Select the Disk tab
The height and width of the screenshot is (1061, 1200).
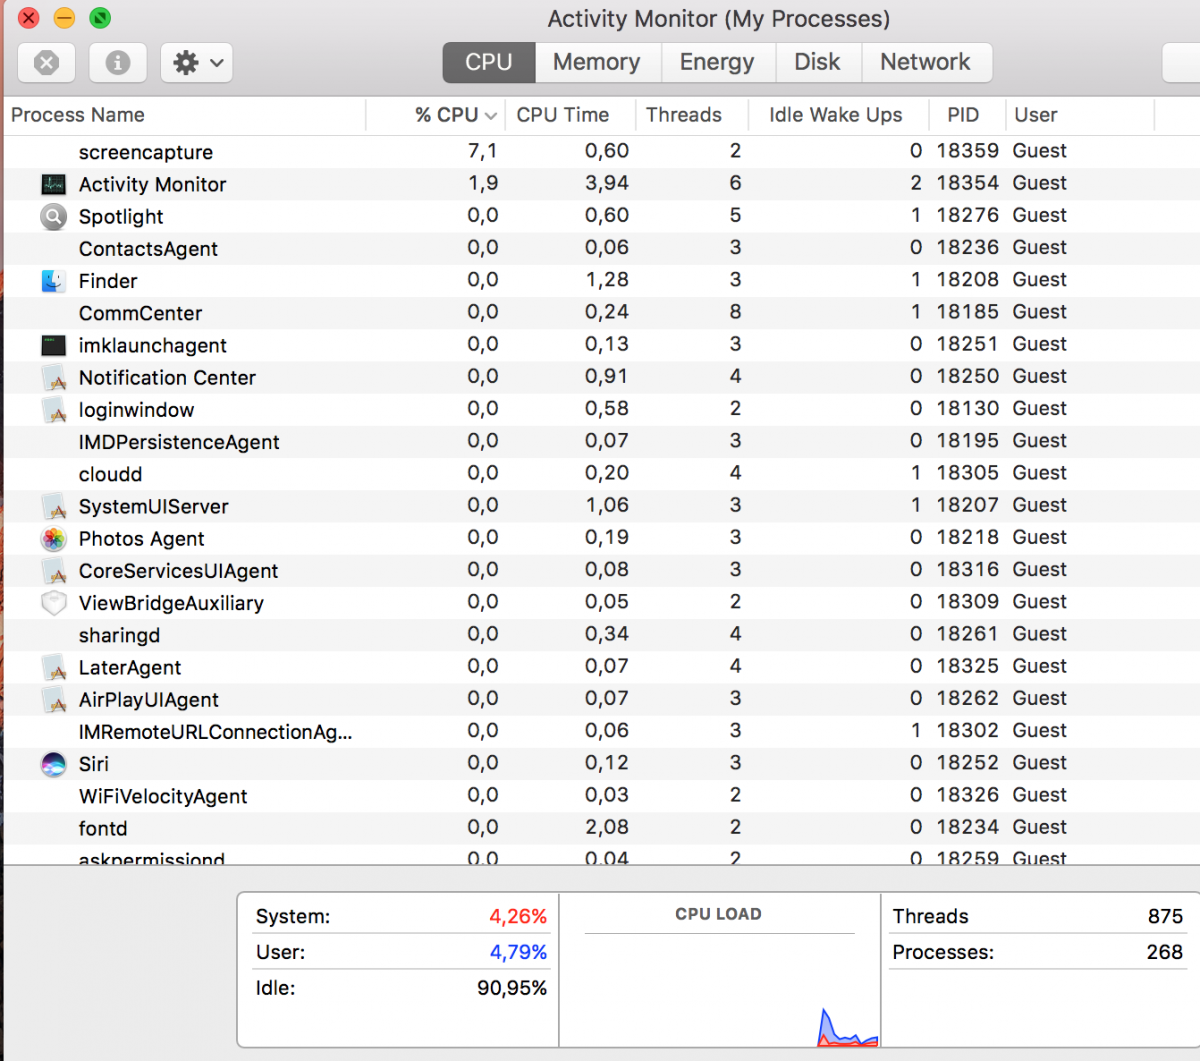click(817, 62)
